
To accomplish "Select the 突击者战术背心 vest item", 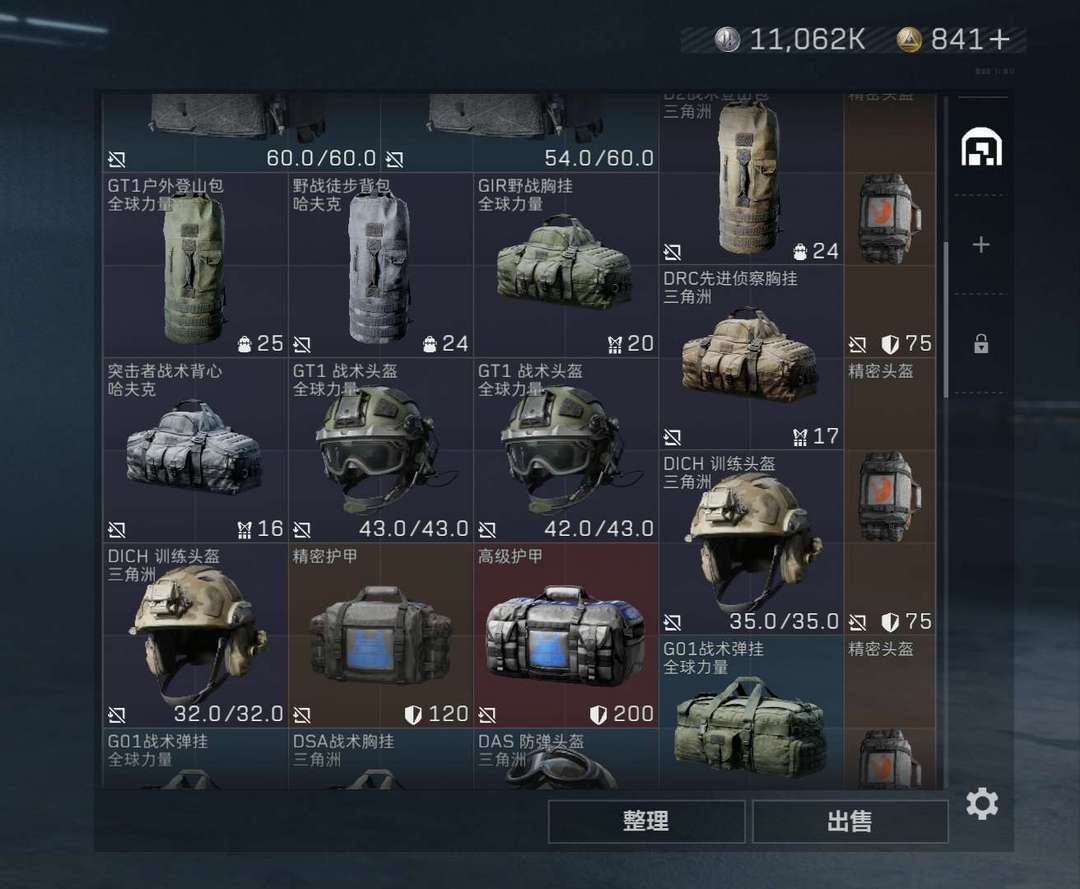I will pos(195,450).
